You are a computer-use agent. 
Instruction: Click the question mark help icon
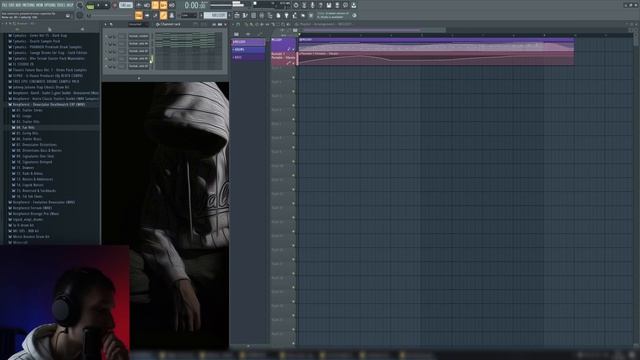320,5
